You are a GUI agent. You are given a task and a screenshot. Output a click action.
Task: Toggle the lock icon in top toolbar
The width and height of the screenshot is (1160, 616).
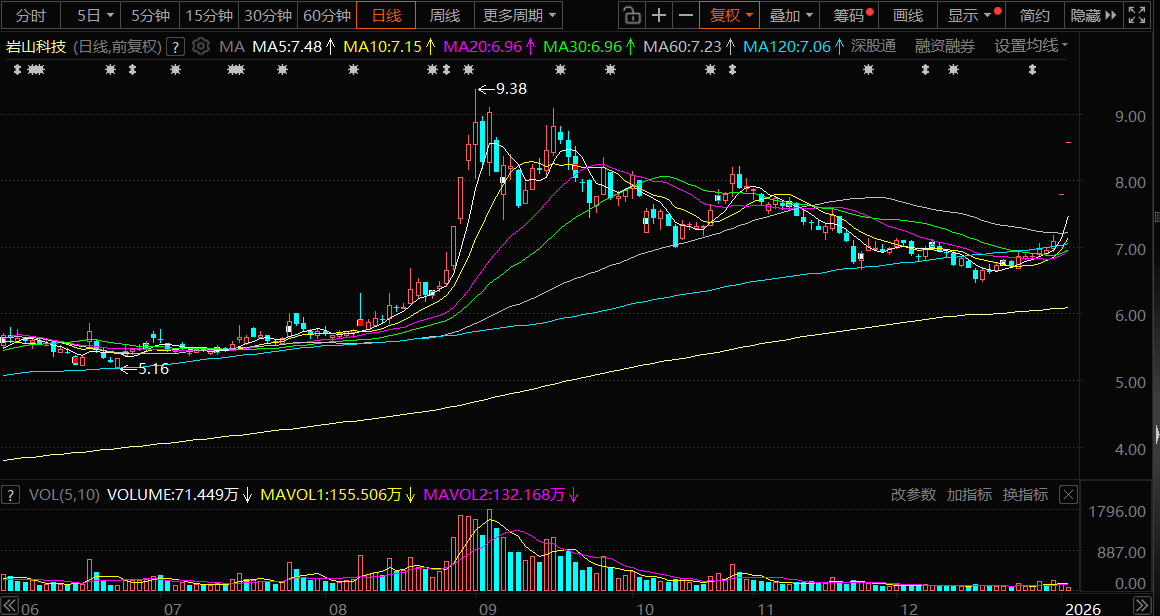631,15
